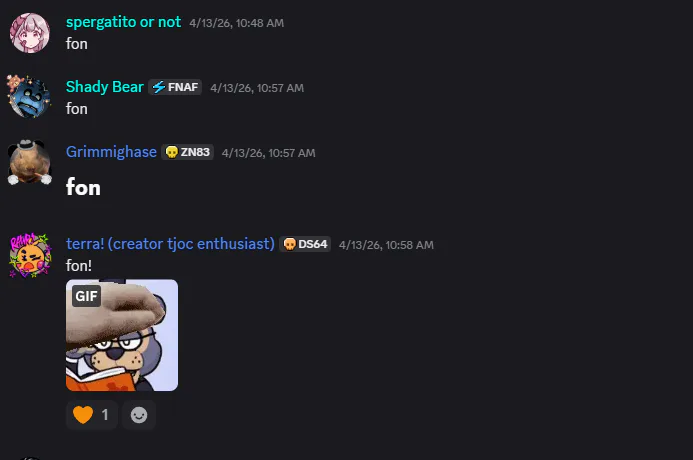Open spergatito or not's avatar

[x=30, y=33]
